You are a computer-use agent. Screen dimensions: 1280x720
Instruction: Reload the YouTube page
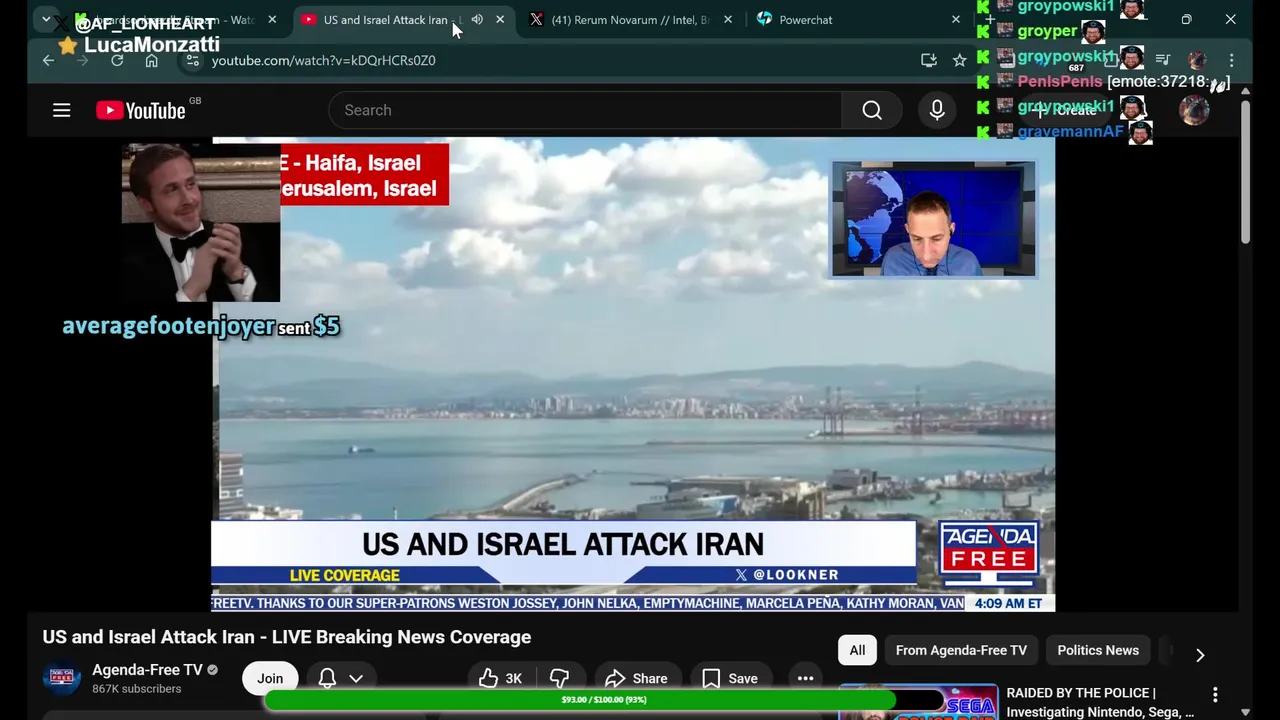[117, 60]
